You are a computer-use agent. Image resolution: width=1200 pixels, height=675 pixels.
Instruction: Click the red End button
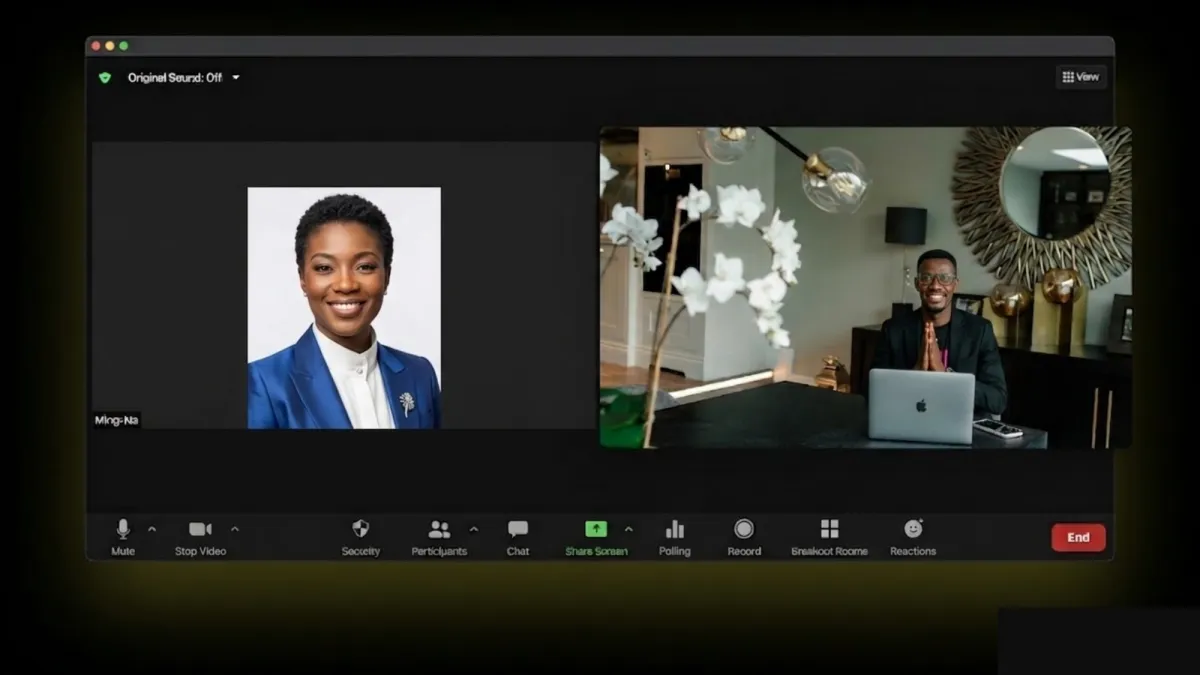[1078, 537]
